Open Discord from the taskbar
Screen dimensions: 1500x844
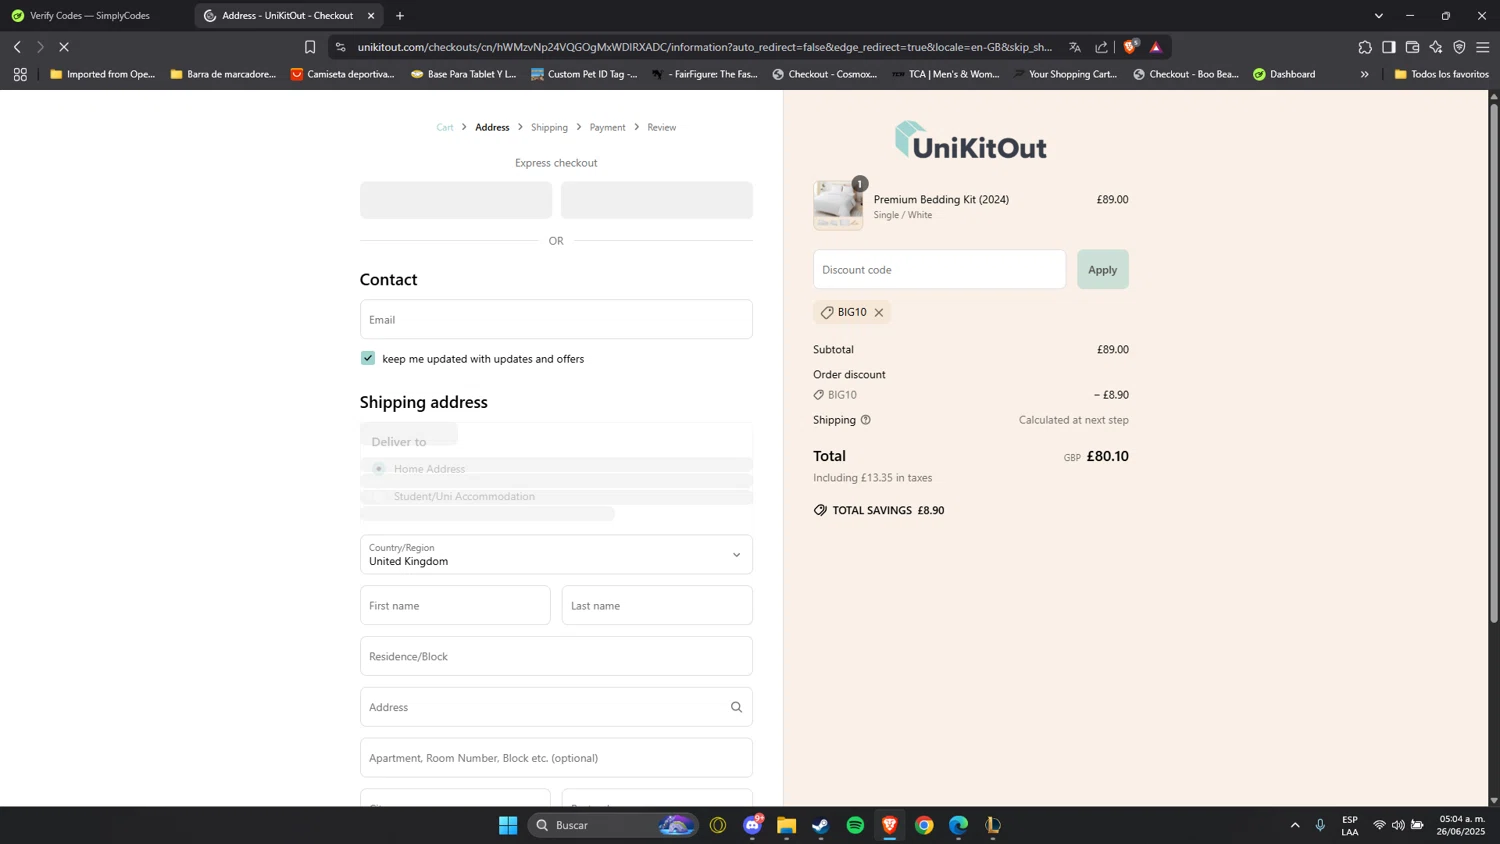pos(752,825)
